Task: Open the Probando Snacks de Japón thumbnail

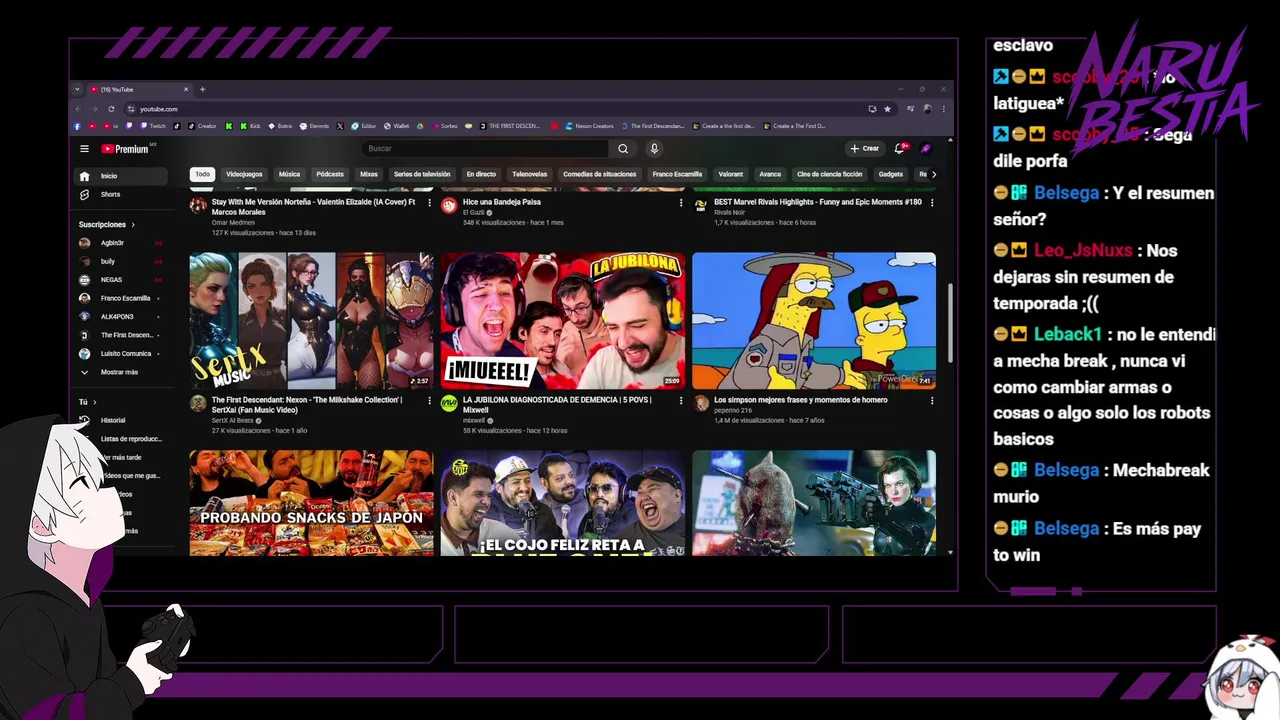Action: (x=312, y=503)
